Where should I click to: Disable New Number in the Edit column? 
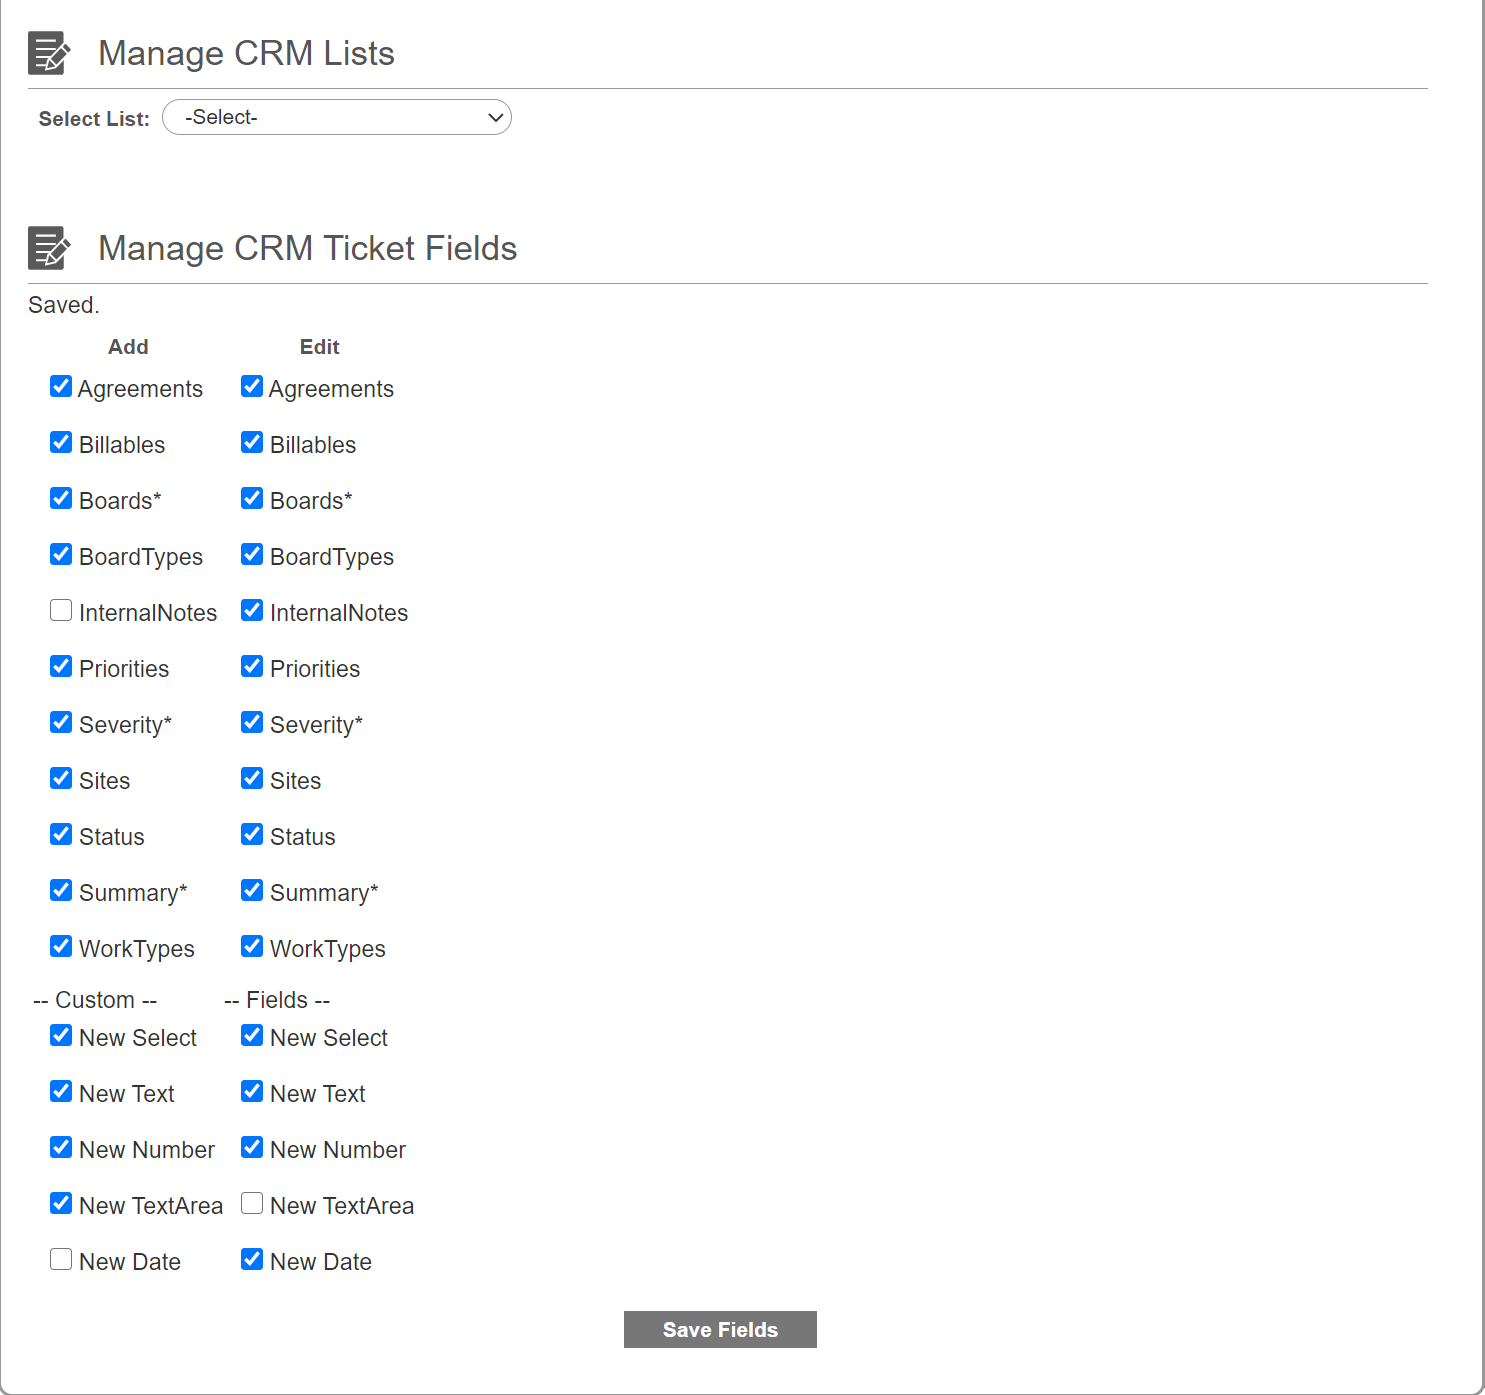point(252,1147)
